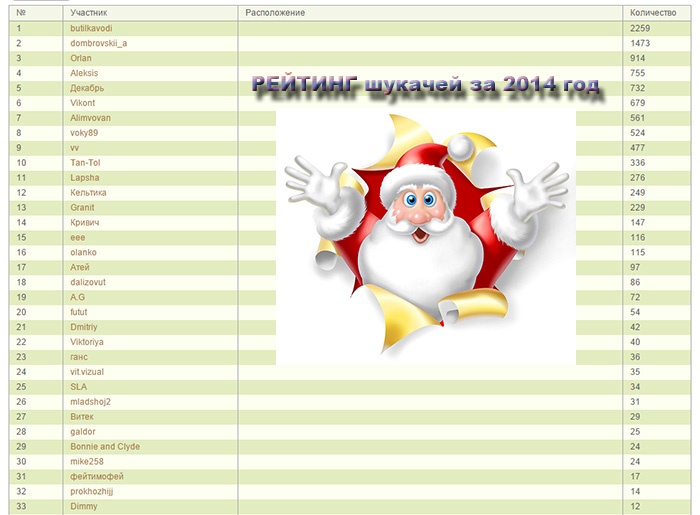Screen dimensions: 700x515
Task: Click the Витек username
Action: (82, 417)
